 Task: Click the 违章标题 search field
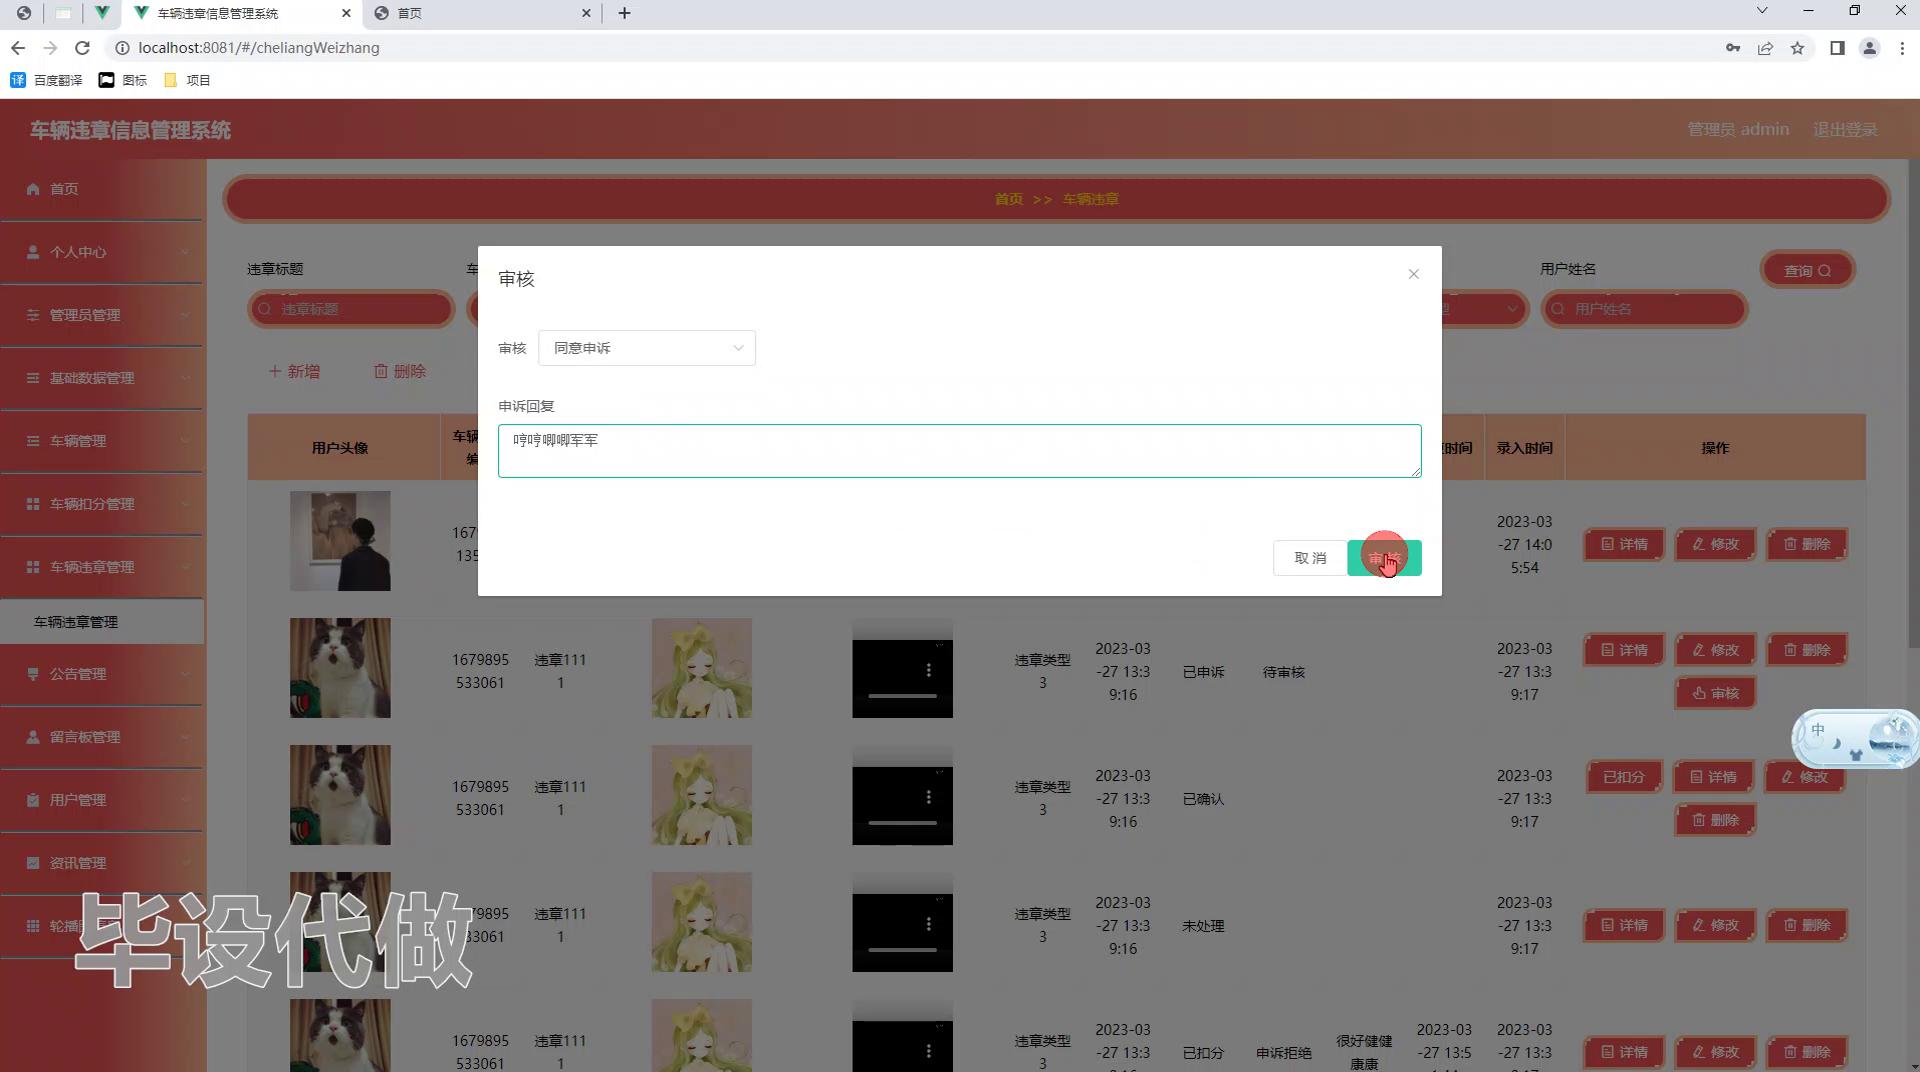coord(351,309)
